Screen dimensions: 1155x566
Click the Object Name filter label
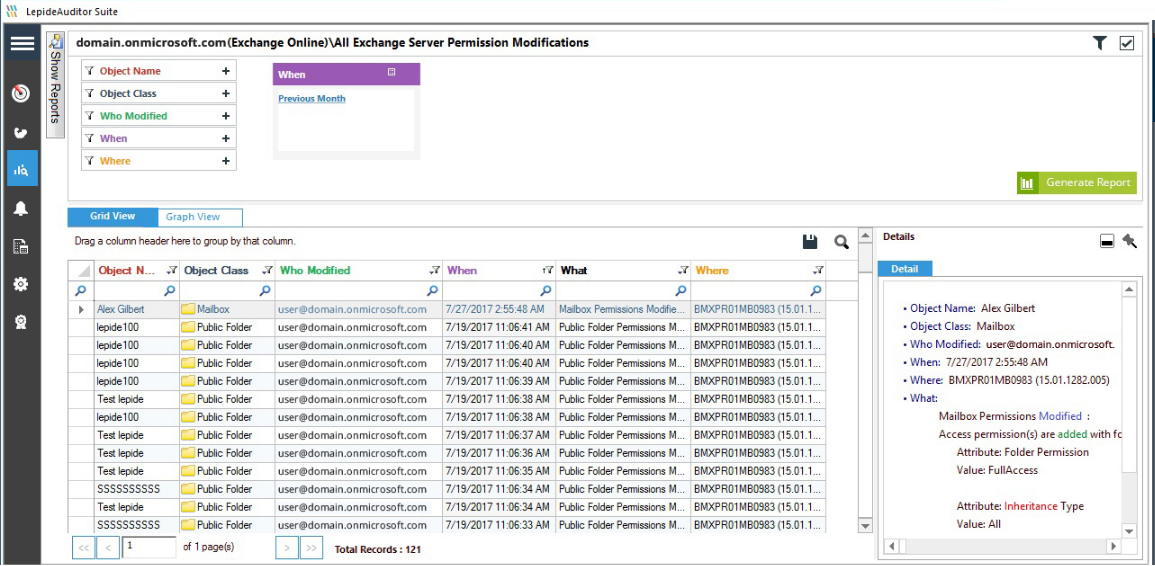tap(130, 71)
